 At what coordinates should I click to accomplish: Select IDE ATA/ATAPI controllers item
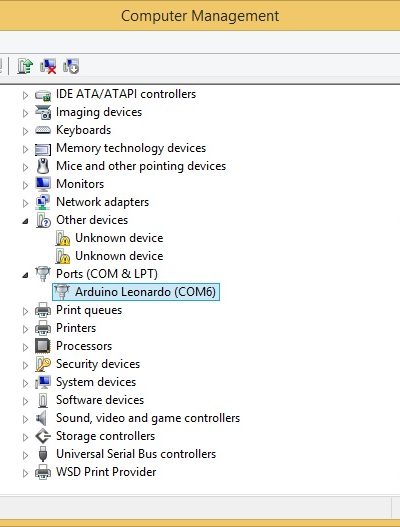coord(126,94)
